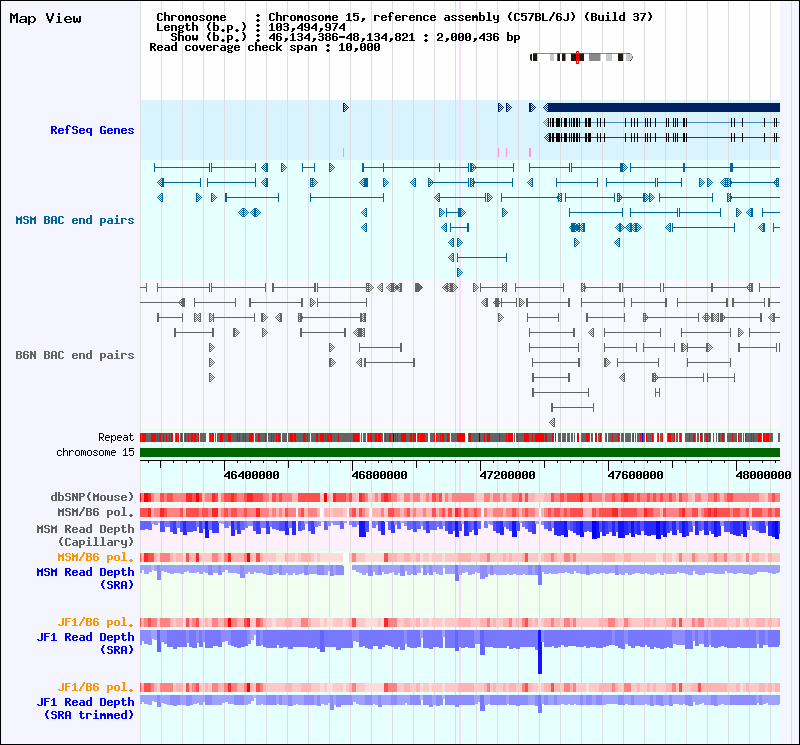Click the MSM Read Depth (Capillary) label
Viewport: 800px width, 745px height.
85,535
